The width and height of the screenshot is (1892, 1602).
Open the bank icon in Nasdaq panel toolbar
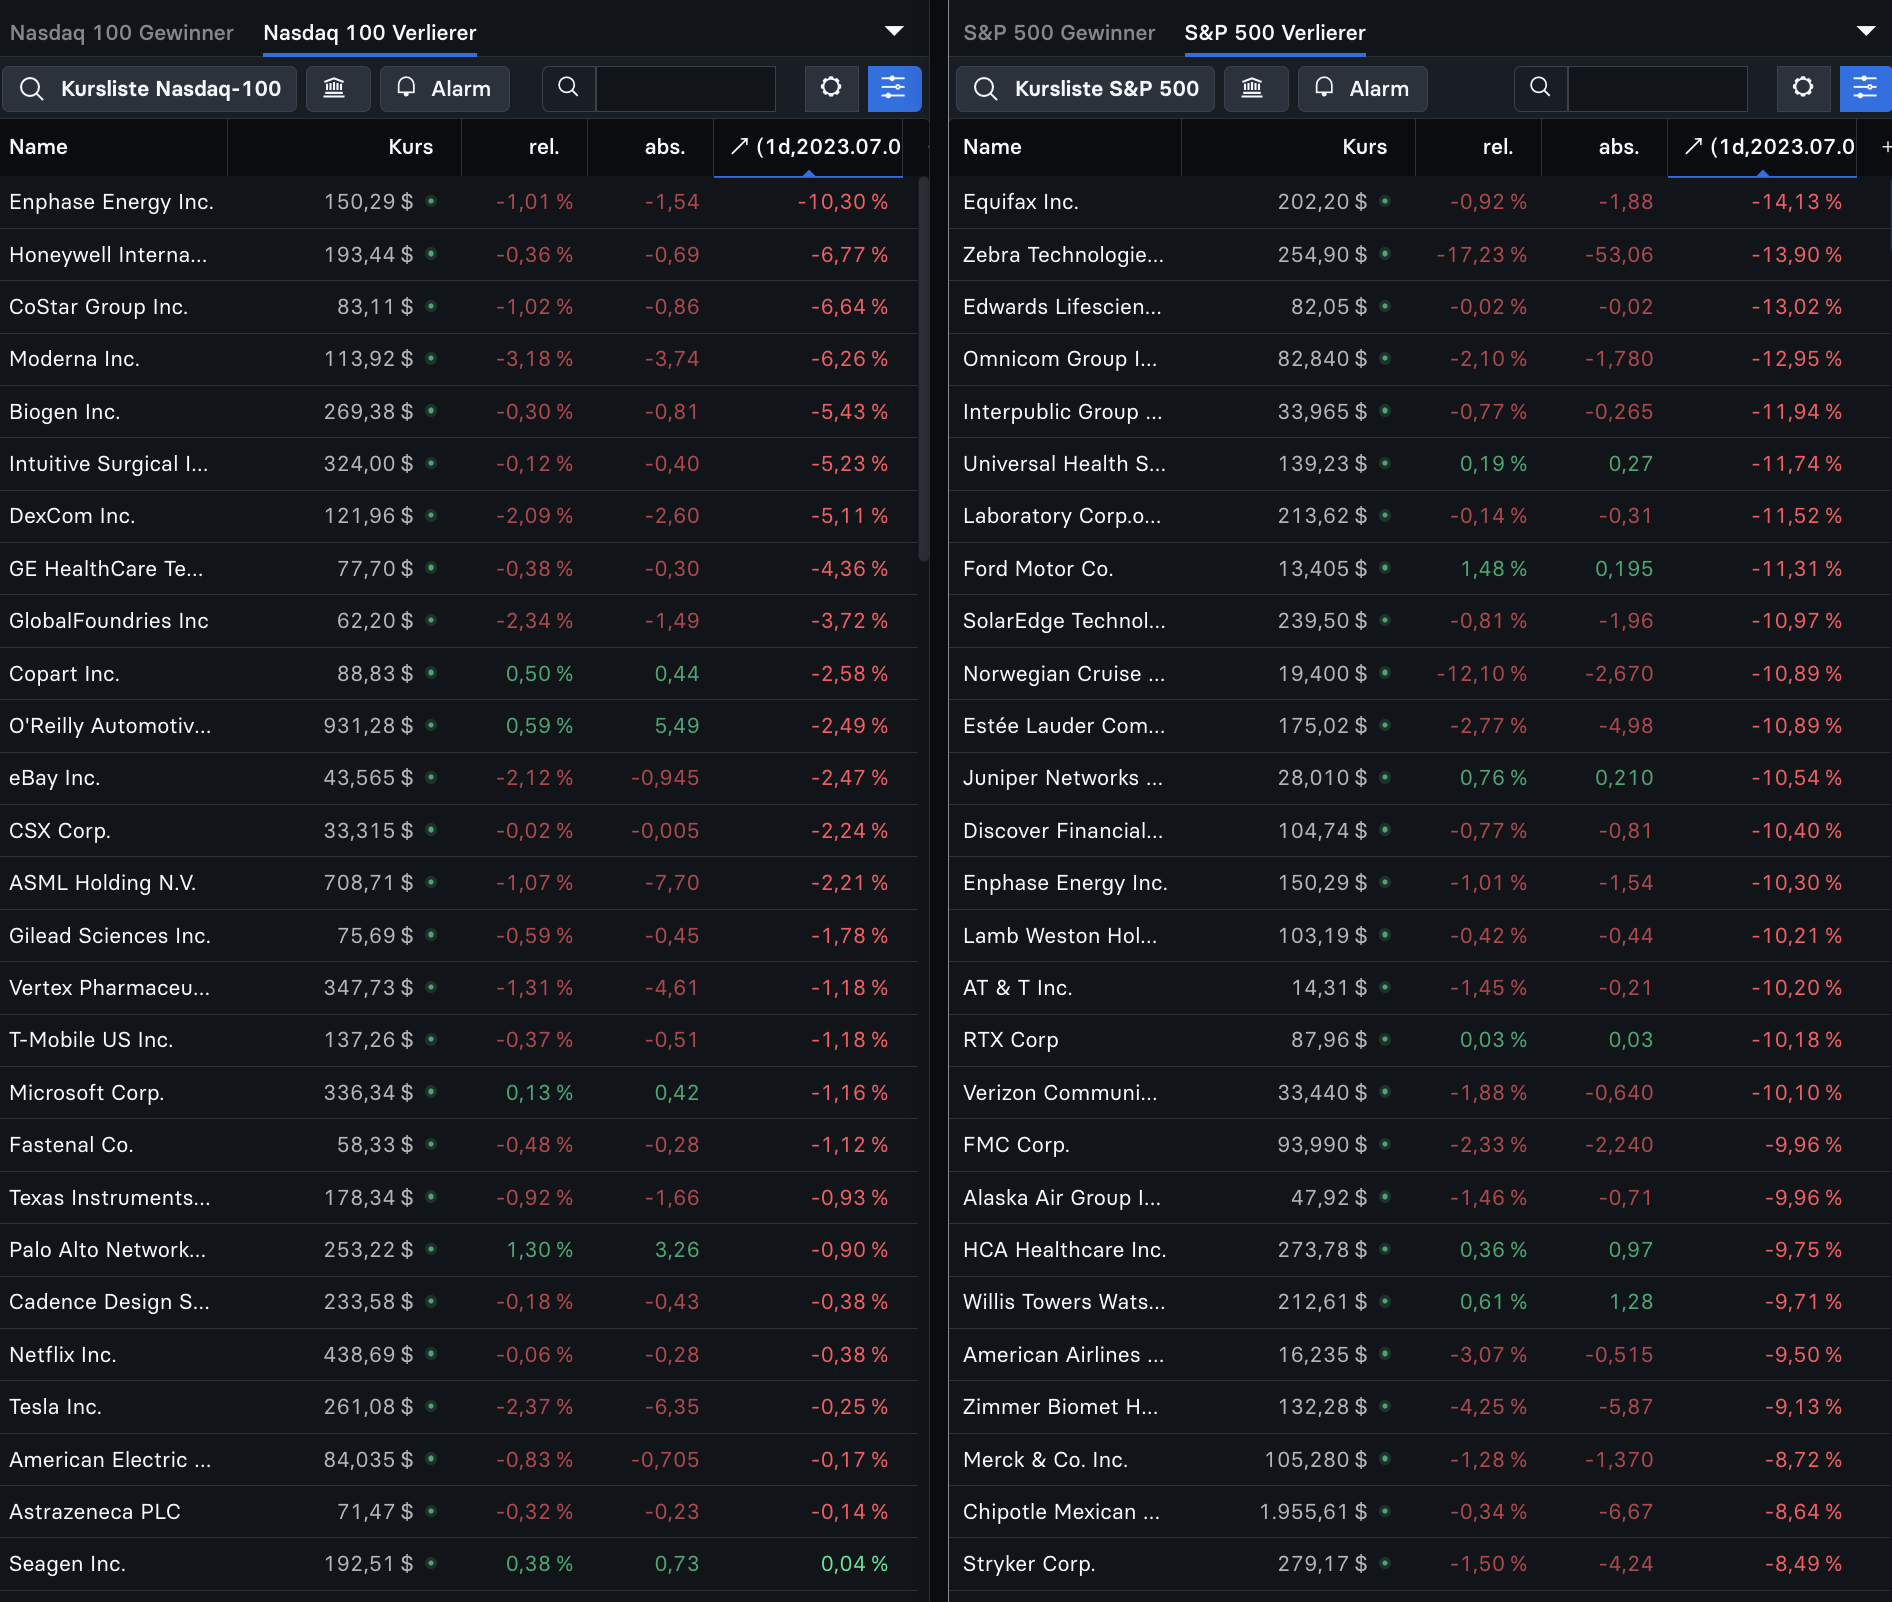337,88
